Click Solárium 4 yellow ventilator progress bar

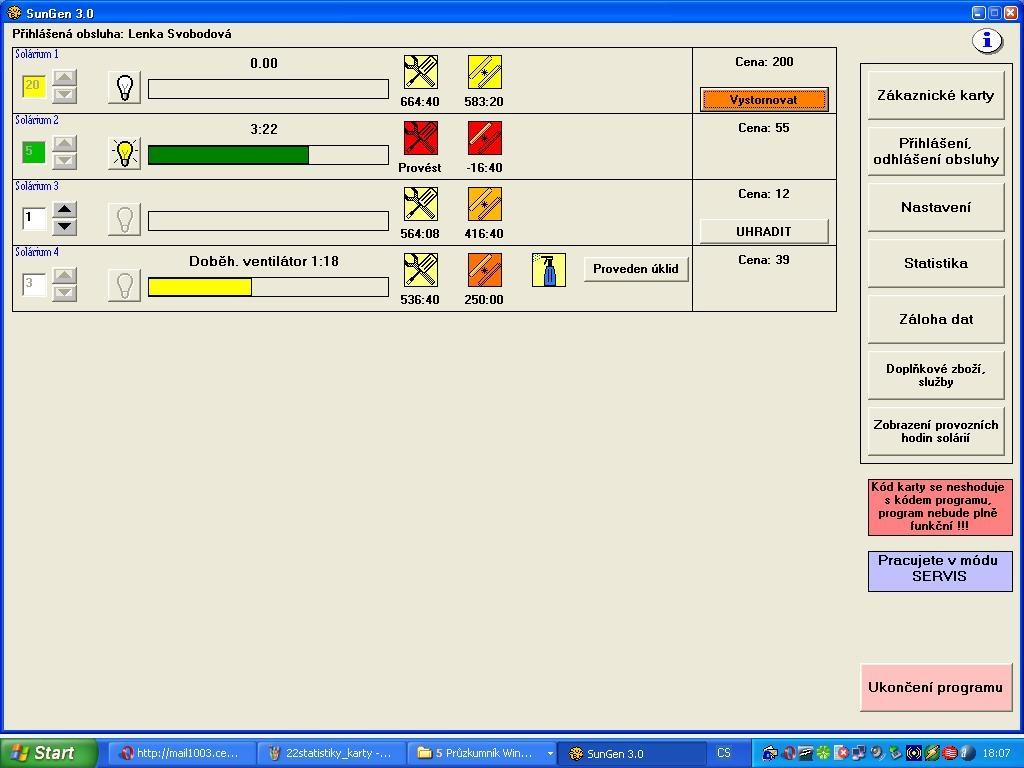pyautogui.click(x=268, y=287)
